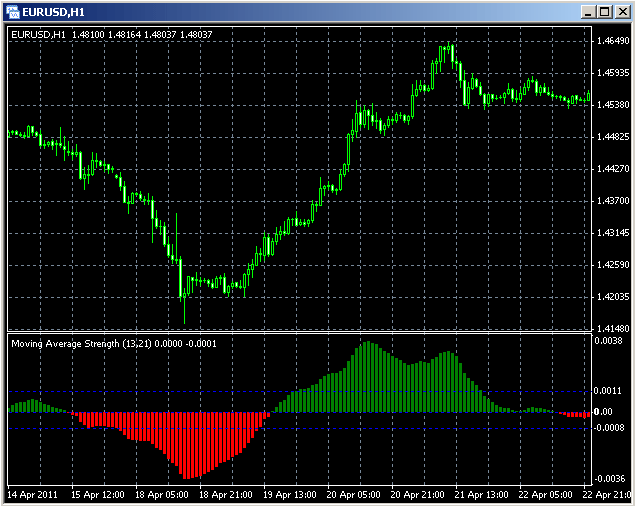The image size is (635, 506).
Task: Click the chart window icon in title bar
Action: coord(13,12)
